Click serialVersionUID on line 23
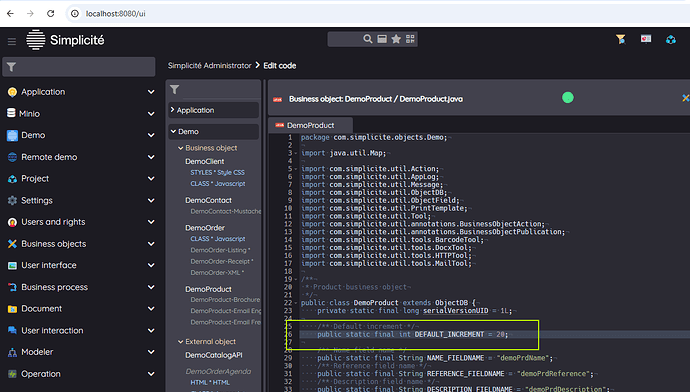This screenshot has width=690, height=392. [455, 311]
